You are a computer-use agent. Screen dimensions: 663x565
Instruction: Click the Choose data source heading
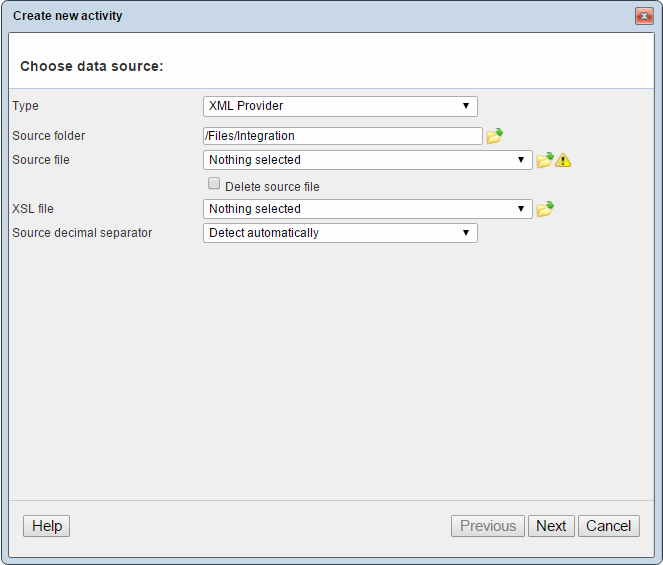pyautogui.click(x=92, y=66)
